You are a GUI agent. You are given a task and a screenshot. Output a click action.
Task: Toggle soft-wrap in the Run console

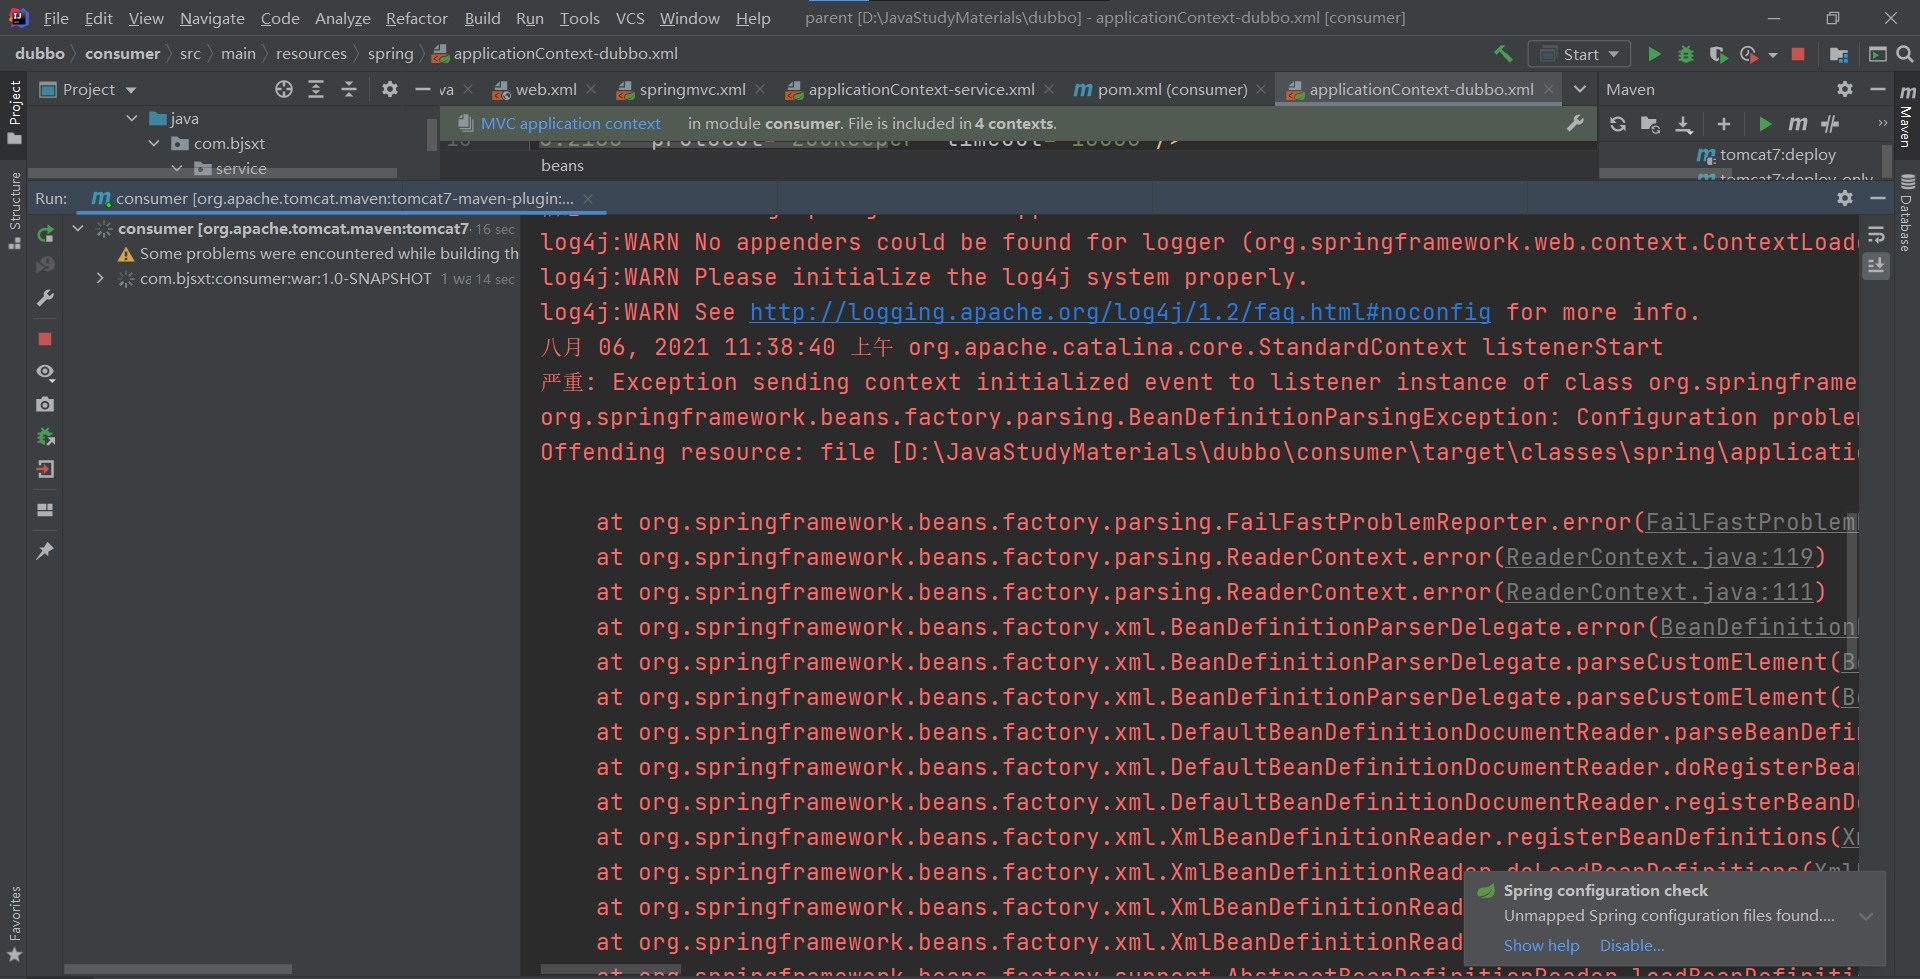click(x=1876, y=235)
